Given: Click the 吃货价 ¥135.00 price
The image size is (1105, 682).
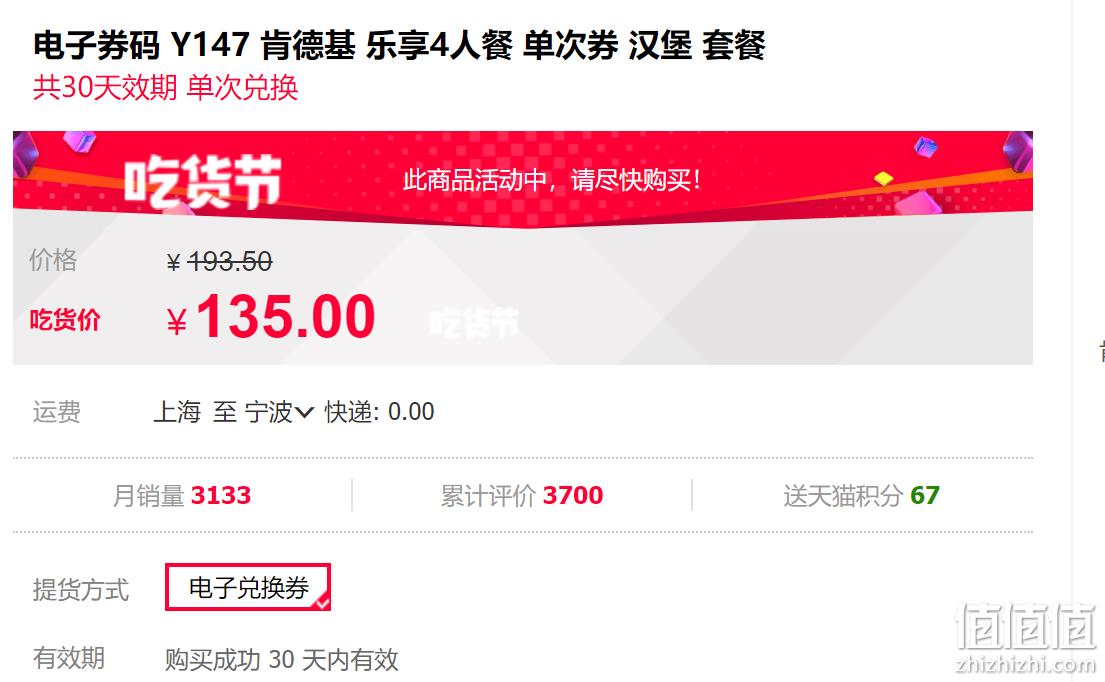Looking at the screenshot, I should [x=271, y=317].
